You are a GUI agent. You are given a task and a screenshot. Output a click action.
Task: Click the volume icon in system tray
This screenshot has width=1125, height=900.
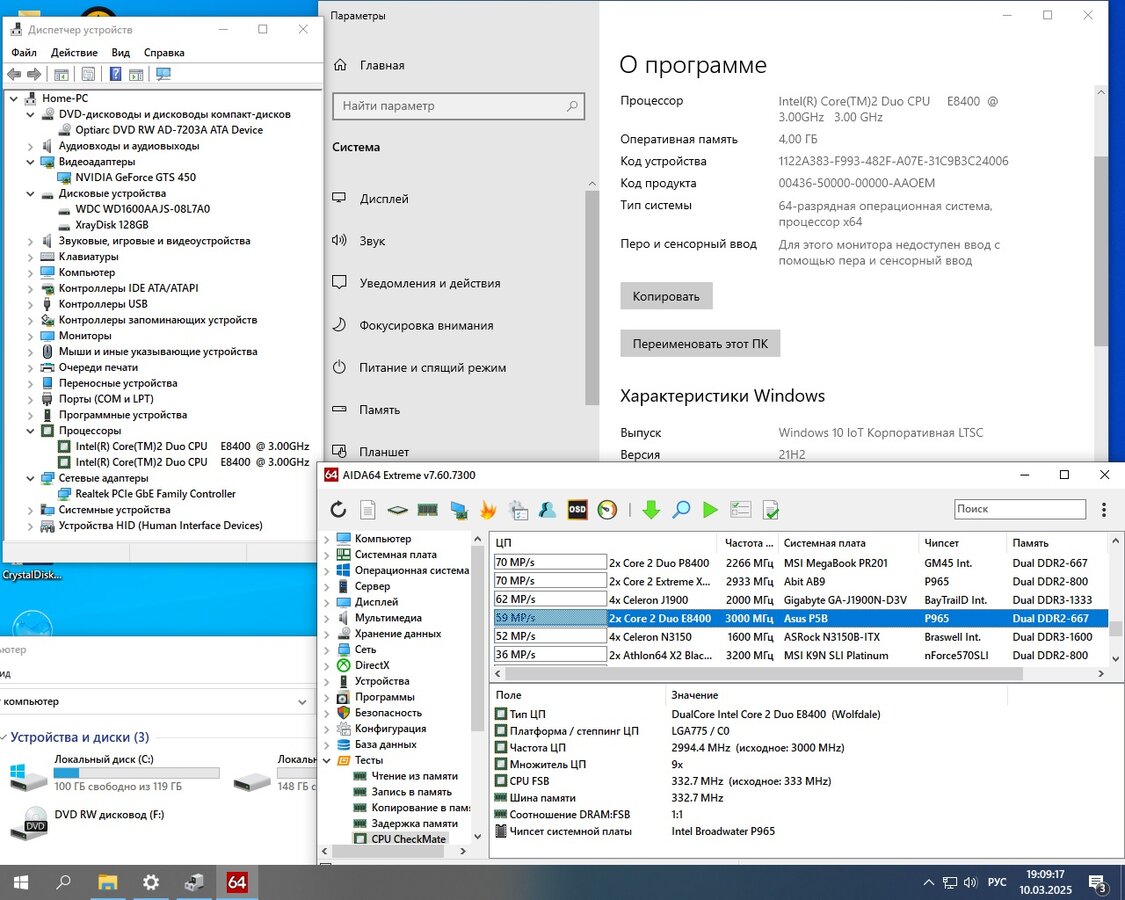(x=971, y=882)
